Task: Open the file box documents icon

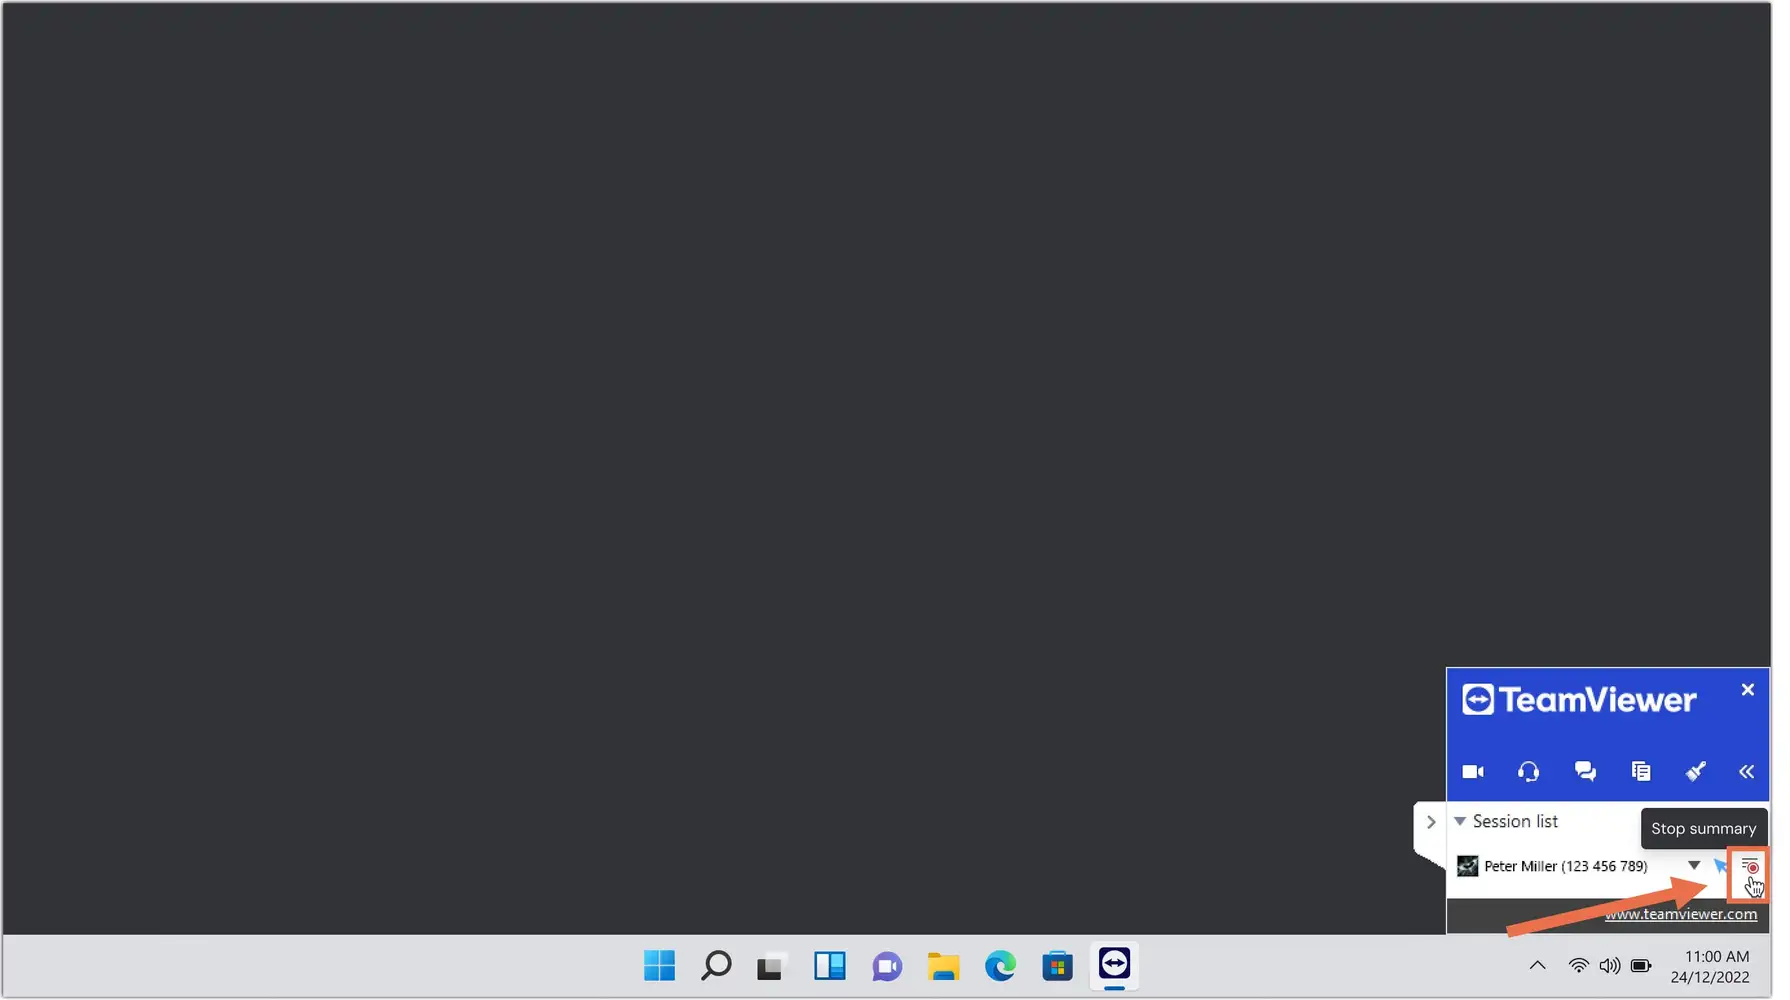Action: pyautogui.click(x=1641, y=771)
